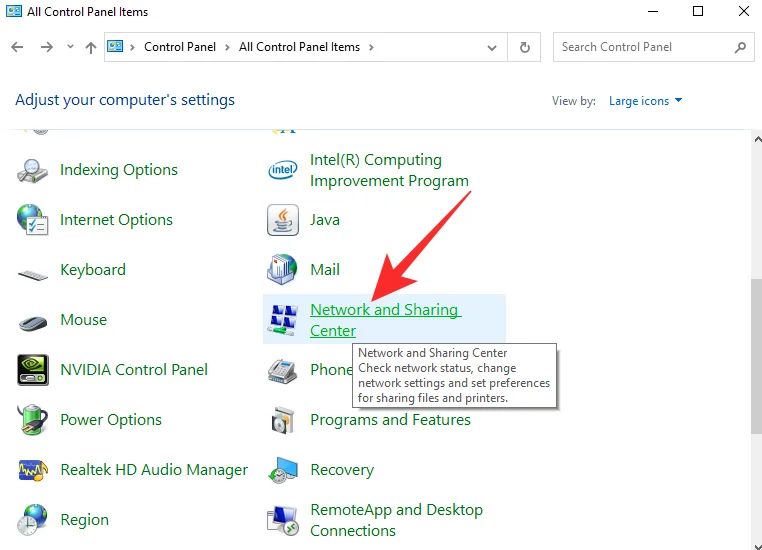Open the Recovery link
Image resolution: width=762 pixels, height=550 pixels.
point(342,470)
